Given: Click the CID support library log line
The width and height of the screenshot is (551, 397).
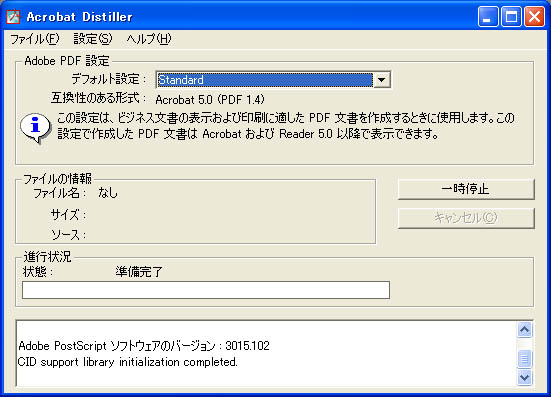Looking at the screenshot, I should 128,362.
